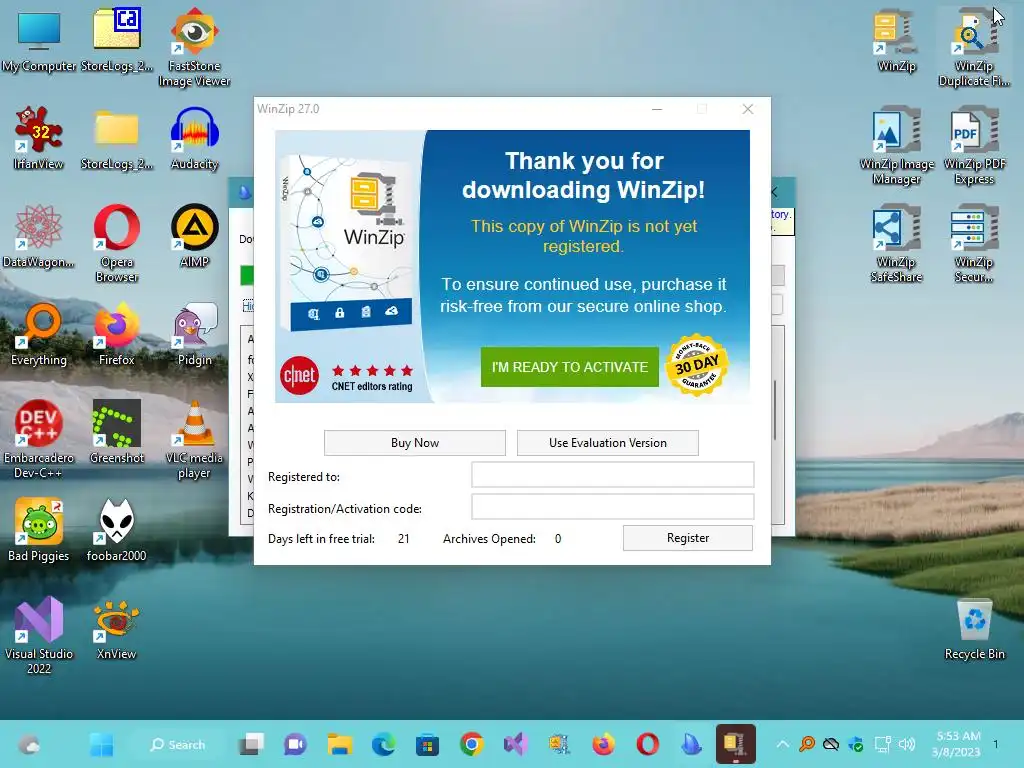Screen dimensions: 1024x768
Task: Launch WinZip PDF Express shortcut
Action: (974, 145)
